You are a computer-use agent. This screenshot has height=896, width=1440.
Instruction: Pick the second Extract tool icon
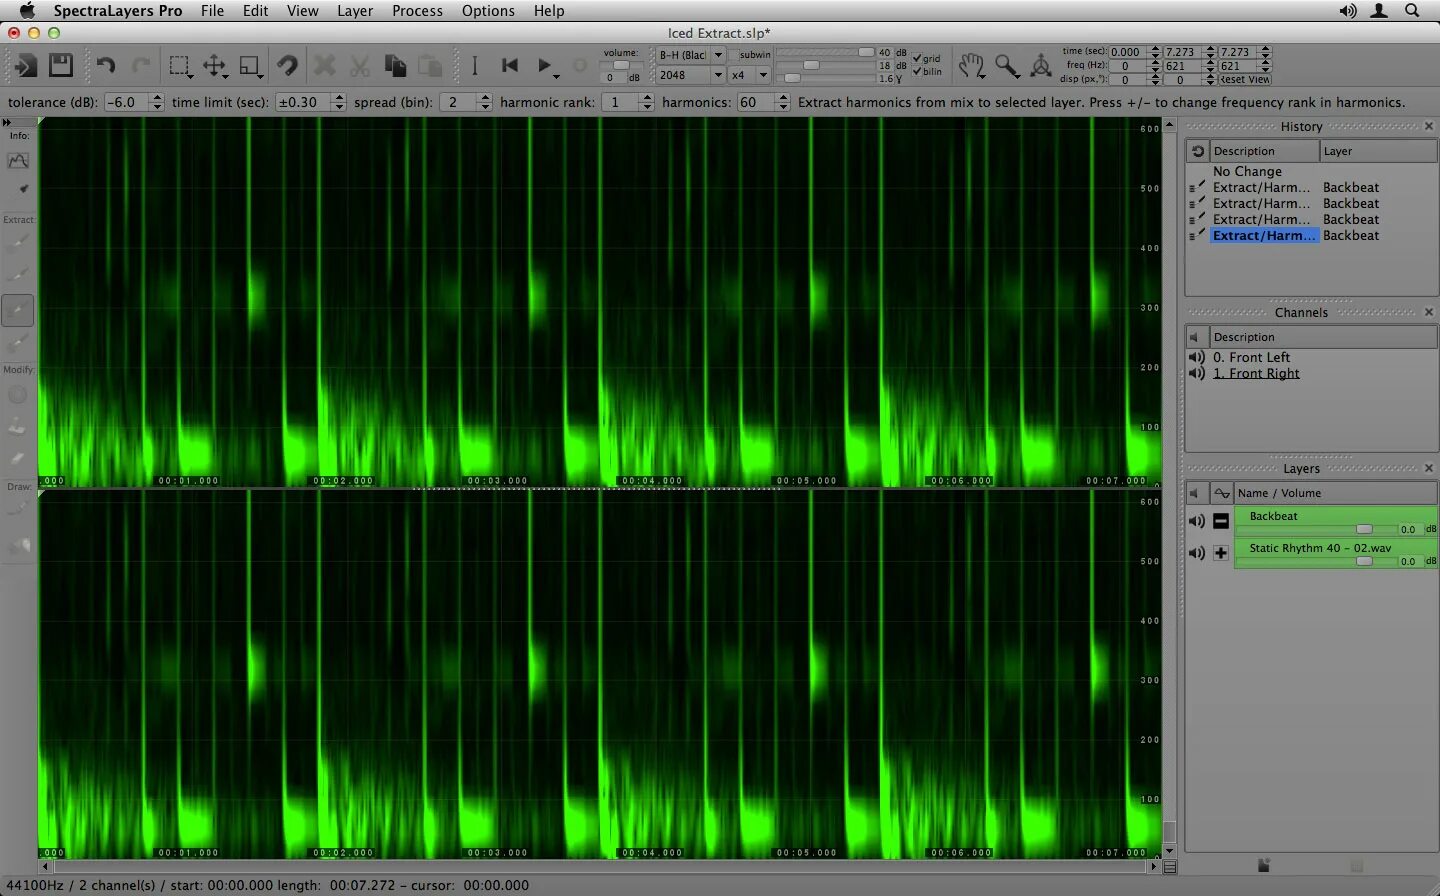pos(18,274)
